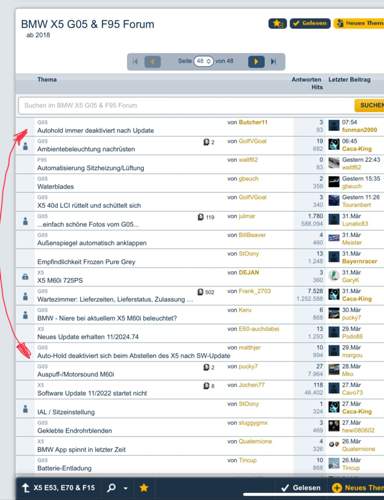Open thread Neues Update erhalten 11/2024.74
Image resolution: width=384 pixels, height=500 pixels.
click(88, 337)
